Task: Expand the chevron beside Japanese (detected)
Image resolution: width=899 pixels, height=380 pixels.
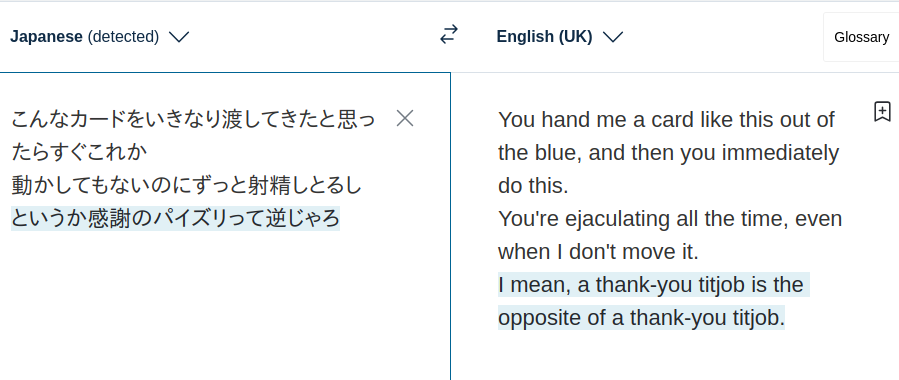Action: 179,37
